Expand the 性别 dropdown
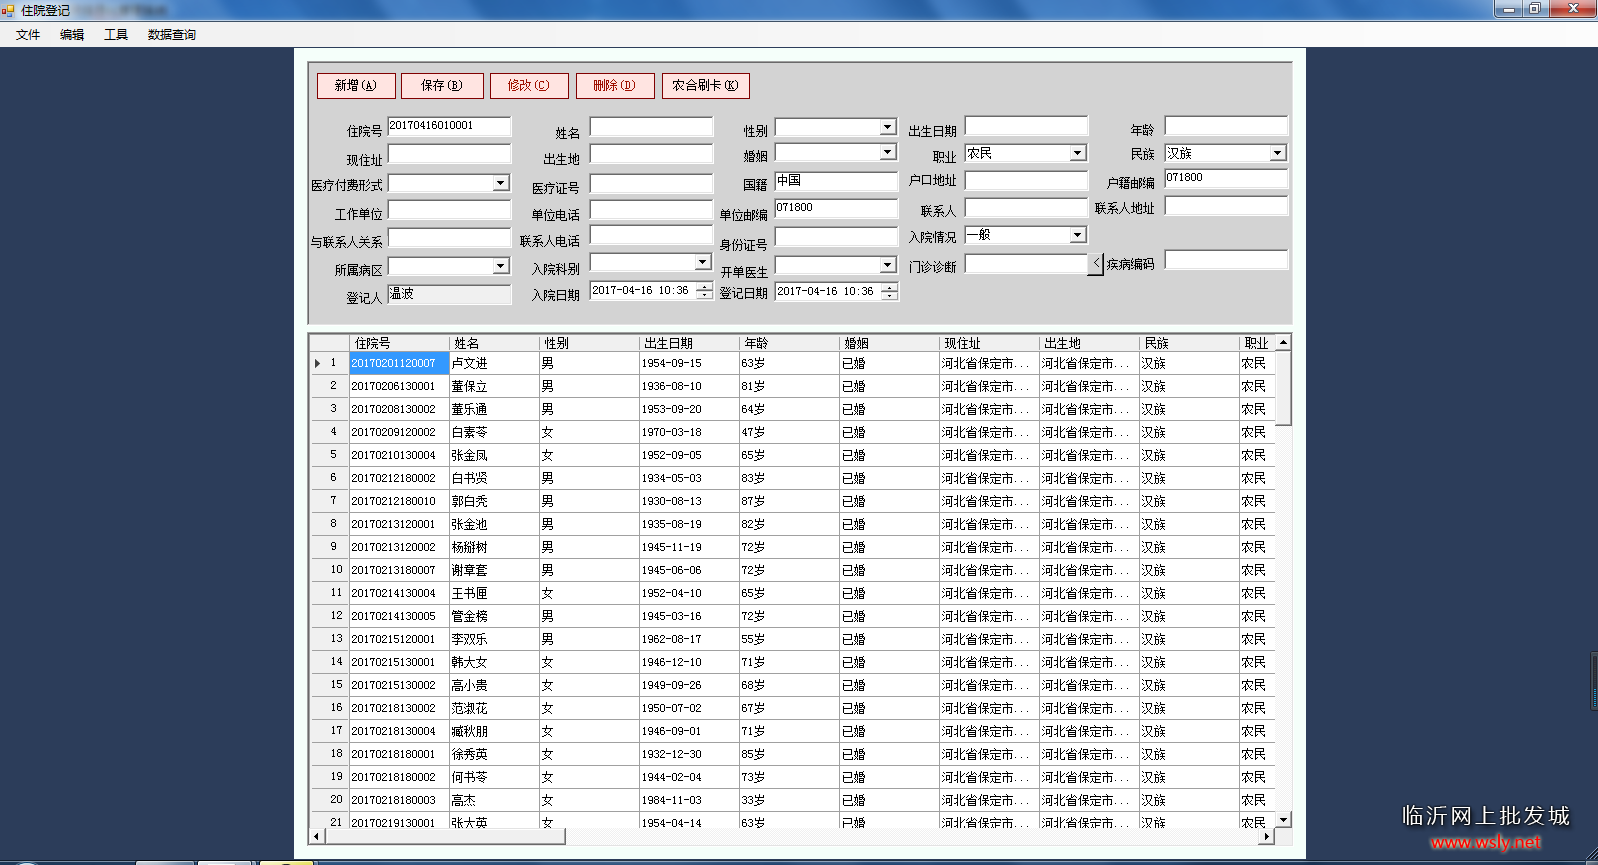Image resolution: width=1598 pixels, height=865 pixels. click(888, 127)
